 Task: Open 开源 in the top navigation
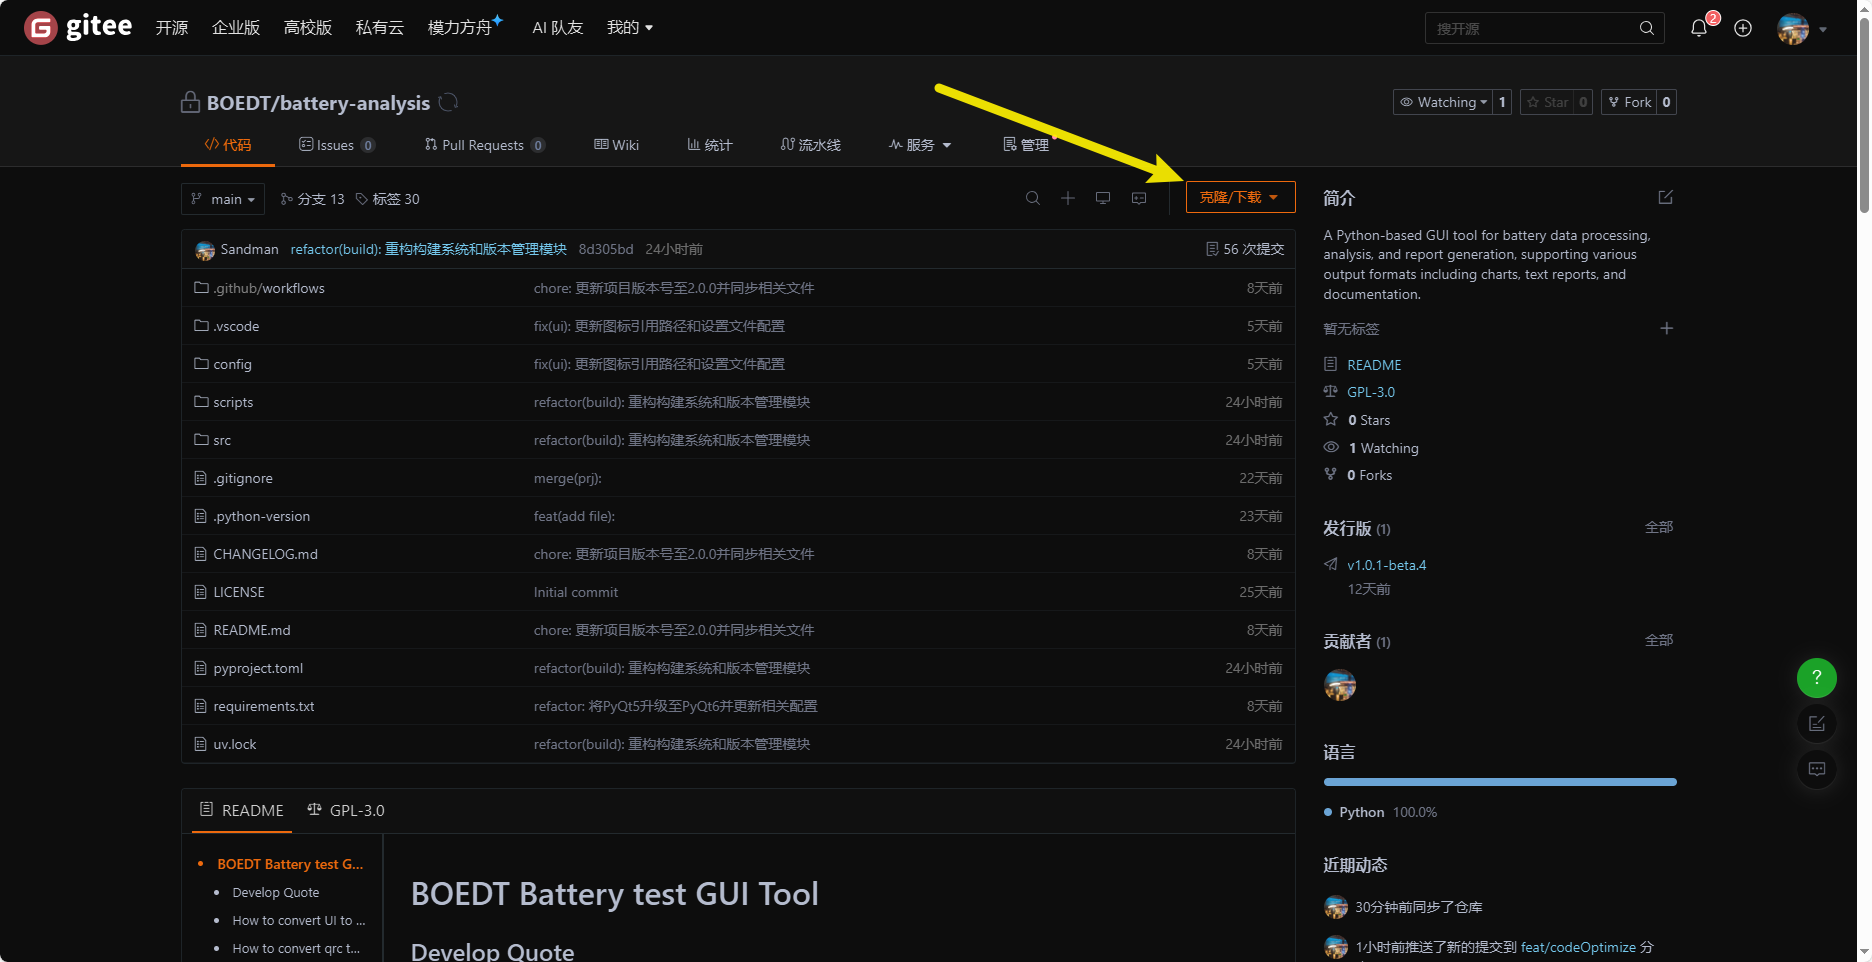[172, 27]
